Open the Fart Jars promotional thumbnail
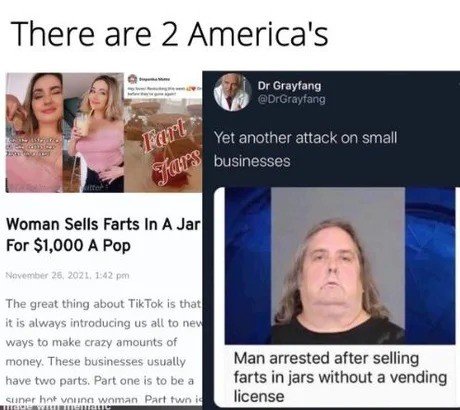Viewport: 460px width, 410px height. (163, 132)
